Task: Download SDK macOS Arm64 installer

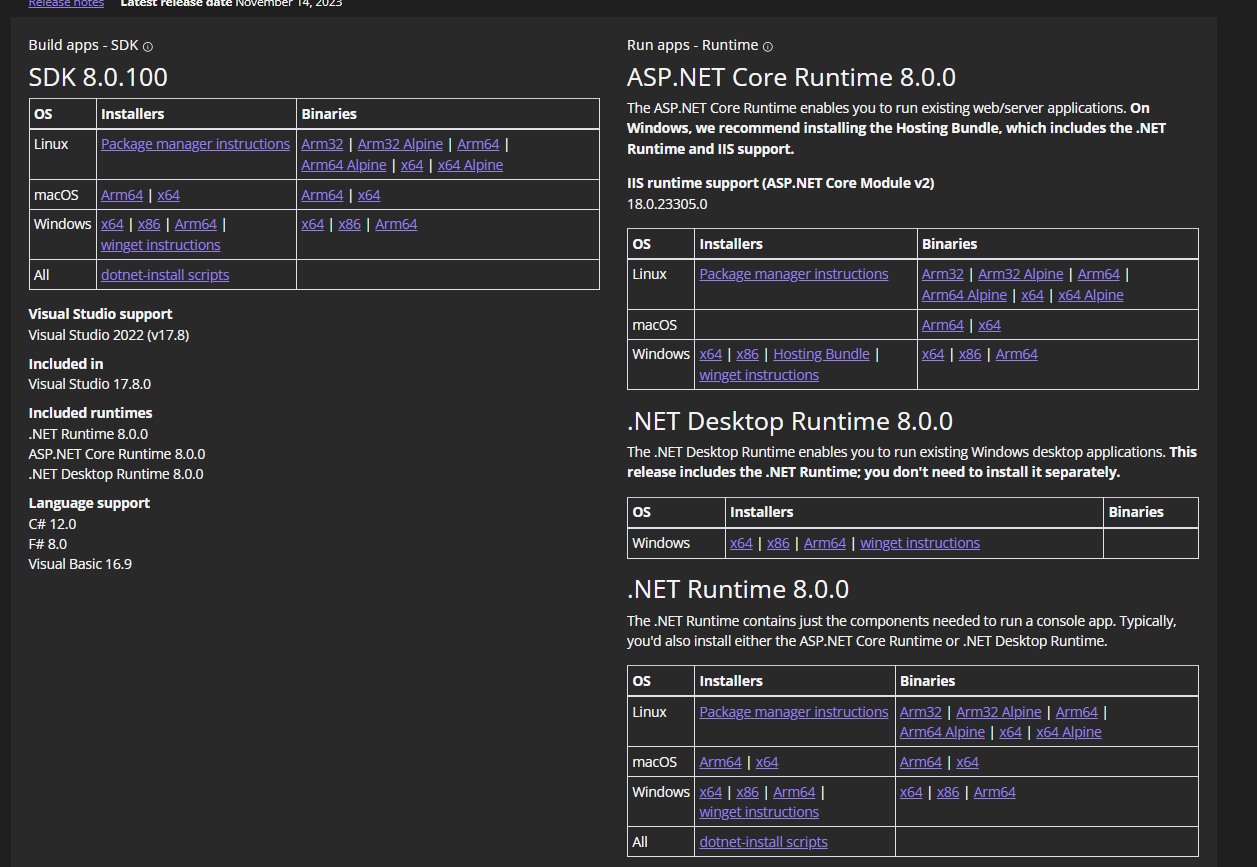Action: (x=122, y=195)
